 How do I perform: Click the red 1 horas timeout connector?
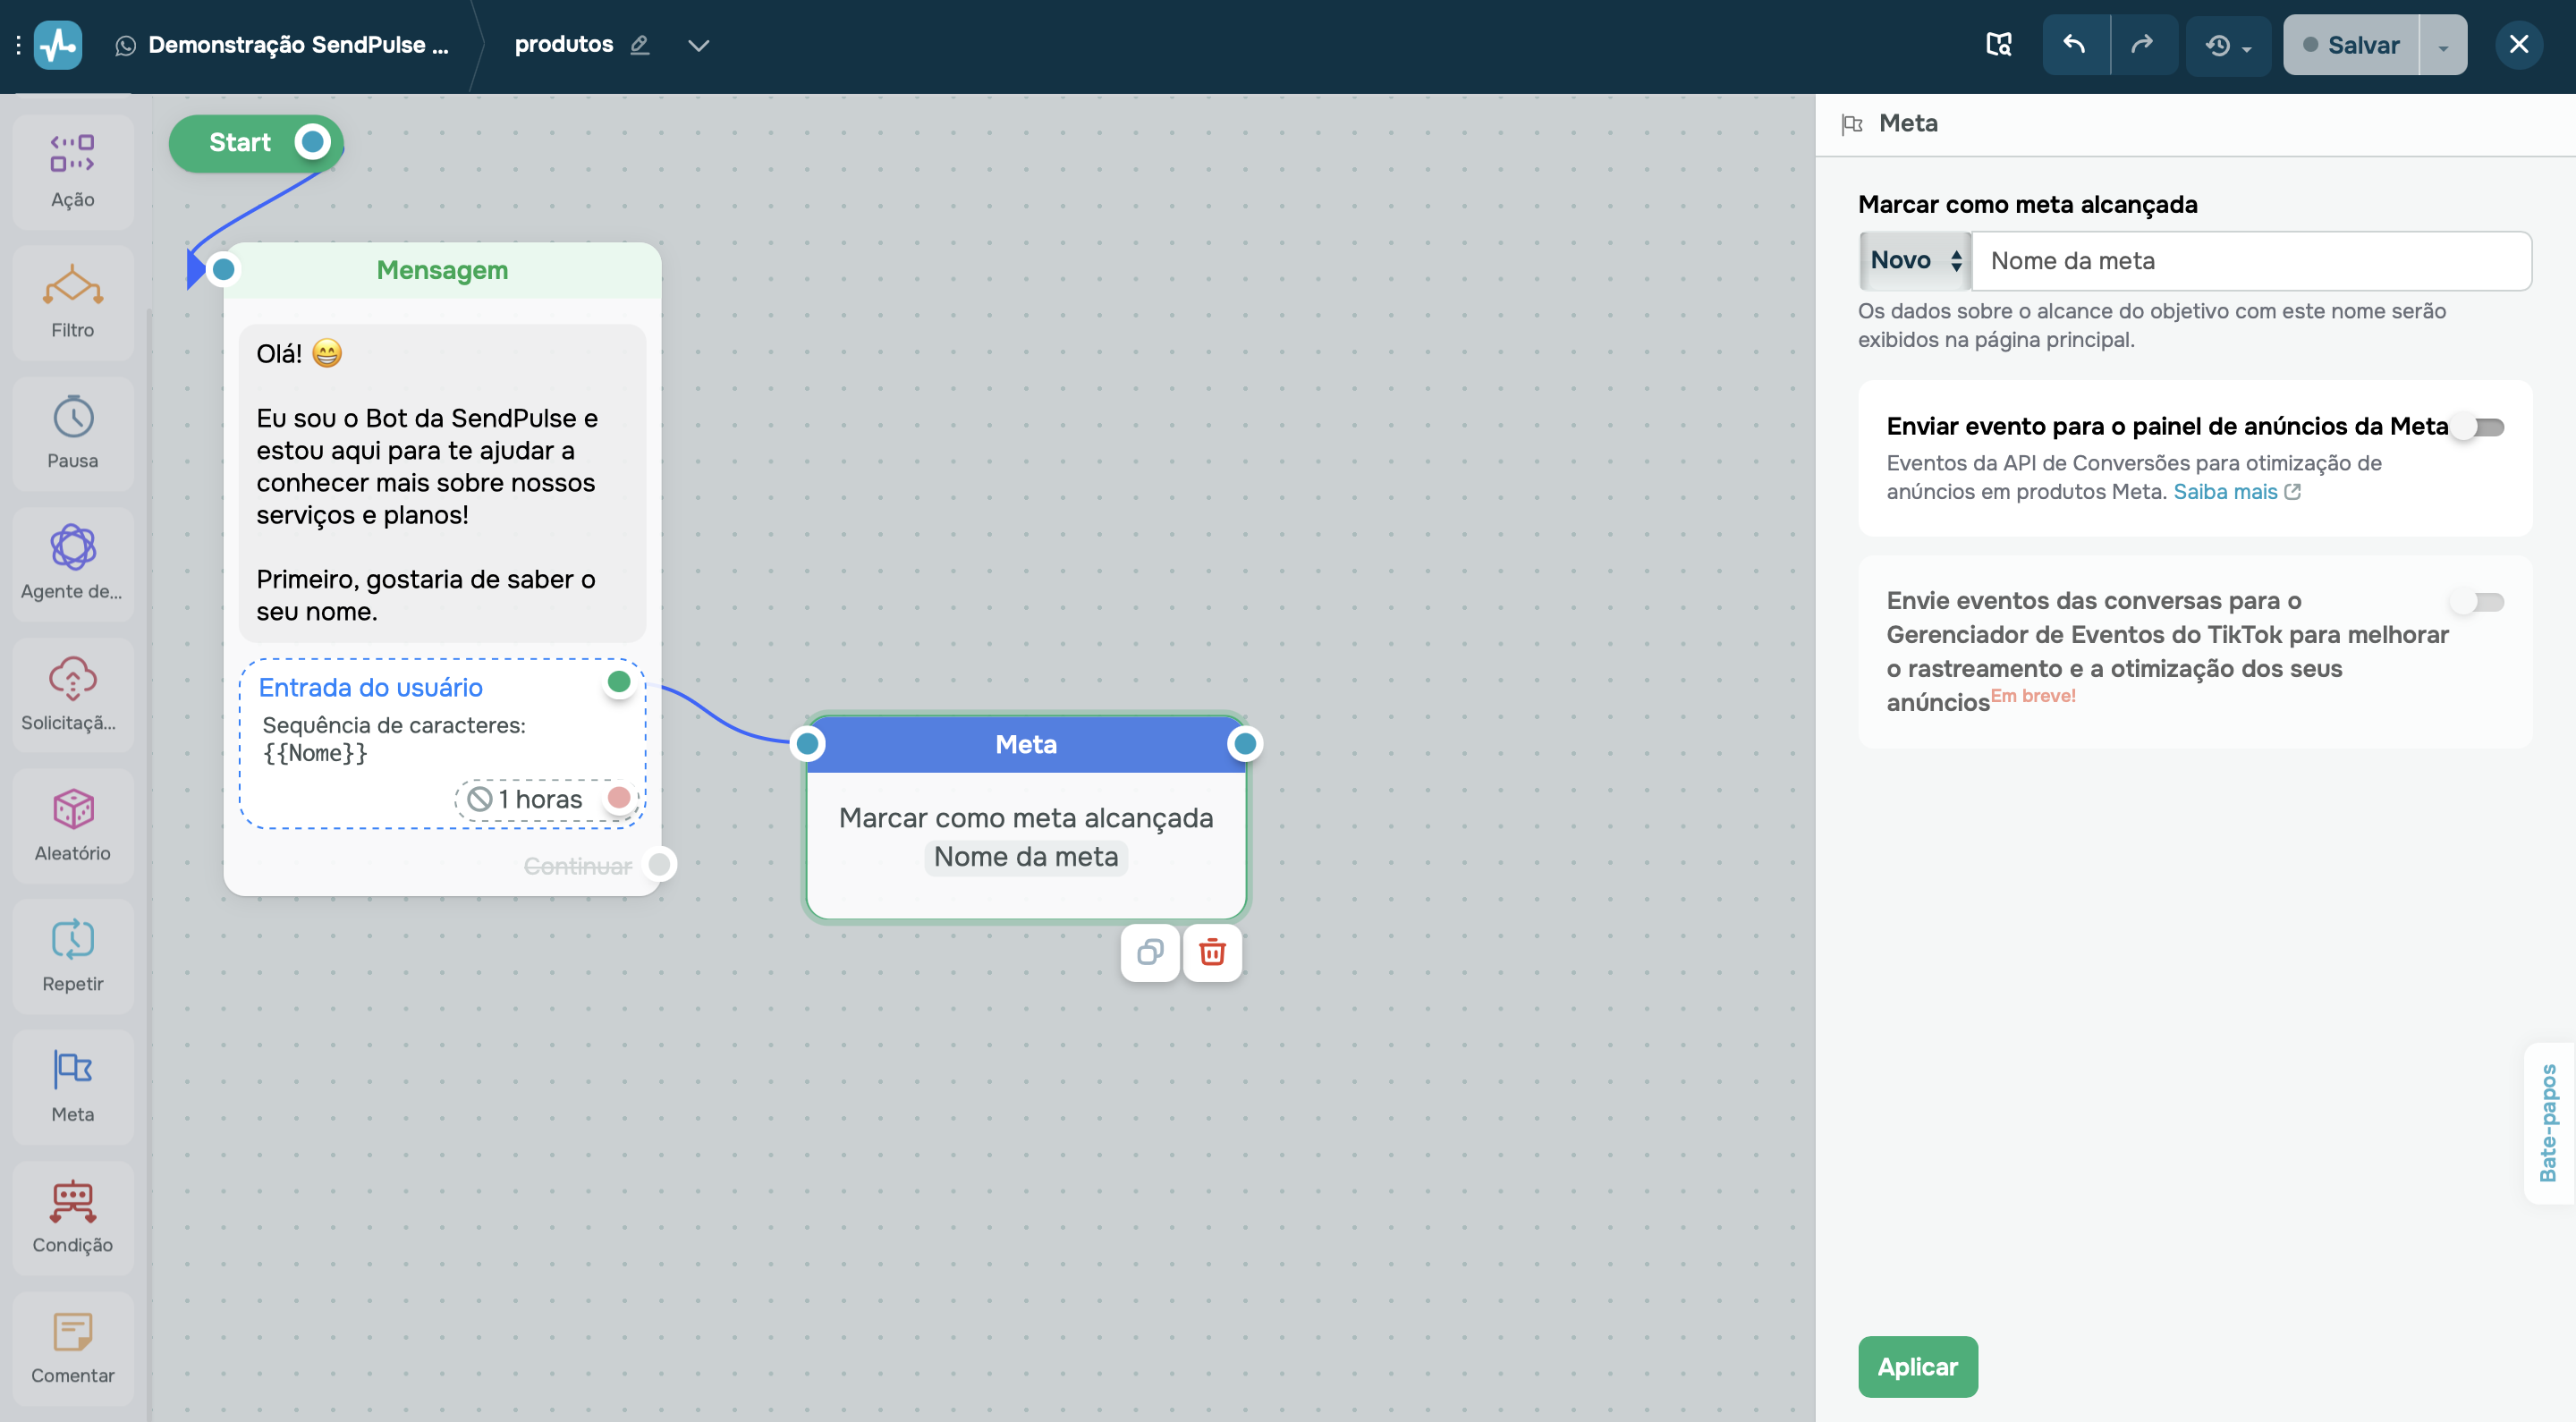click(619, 798)
